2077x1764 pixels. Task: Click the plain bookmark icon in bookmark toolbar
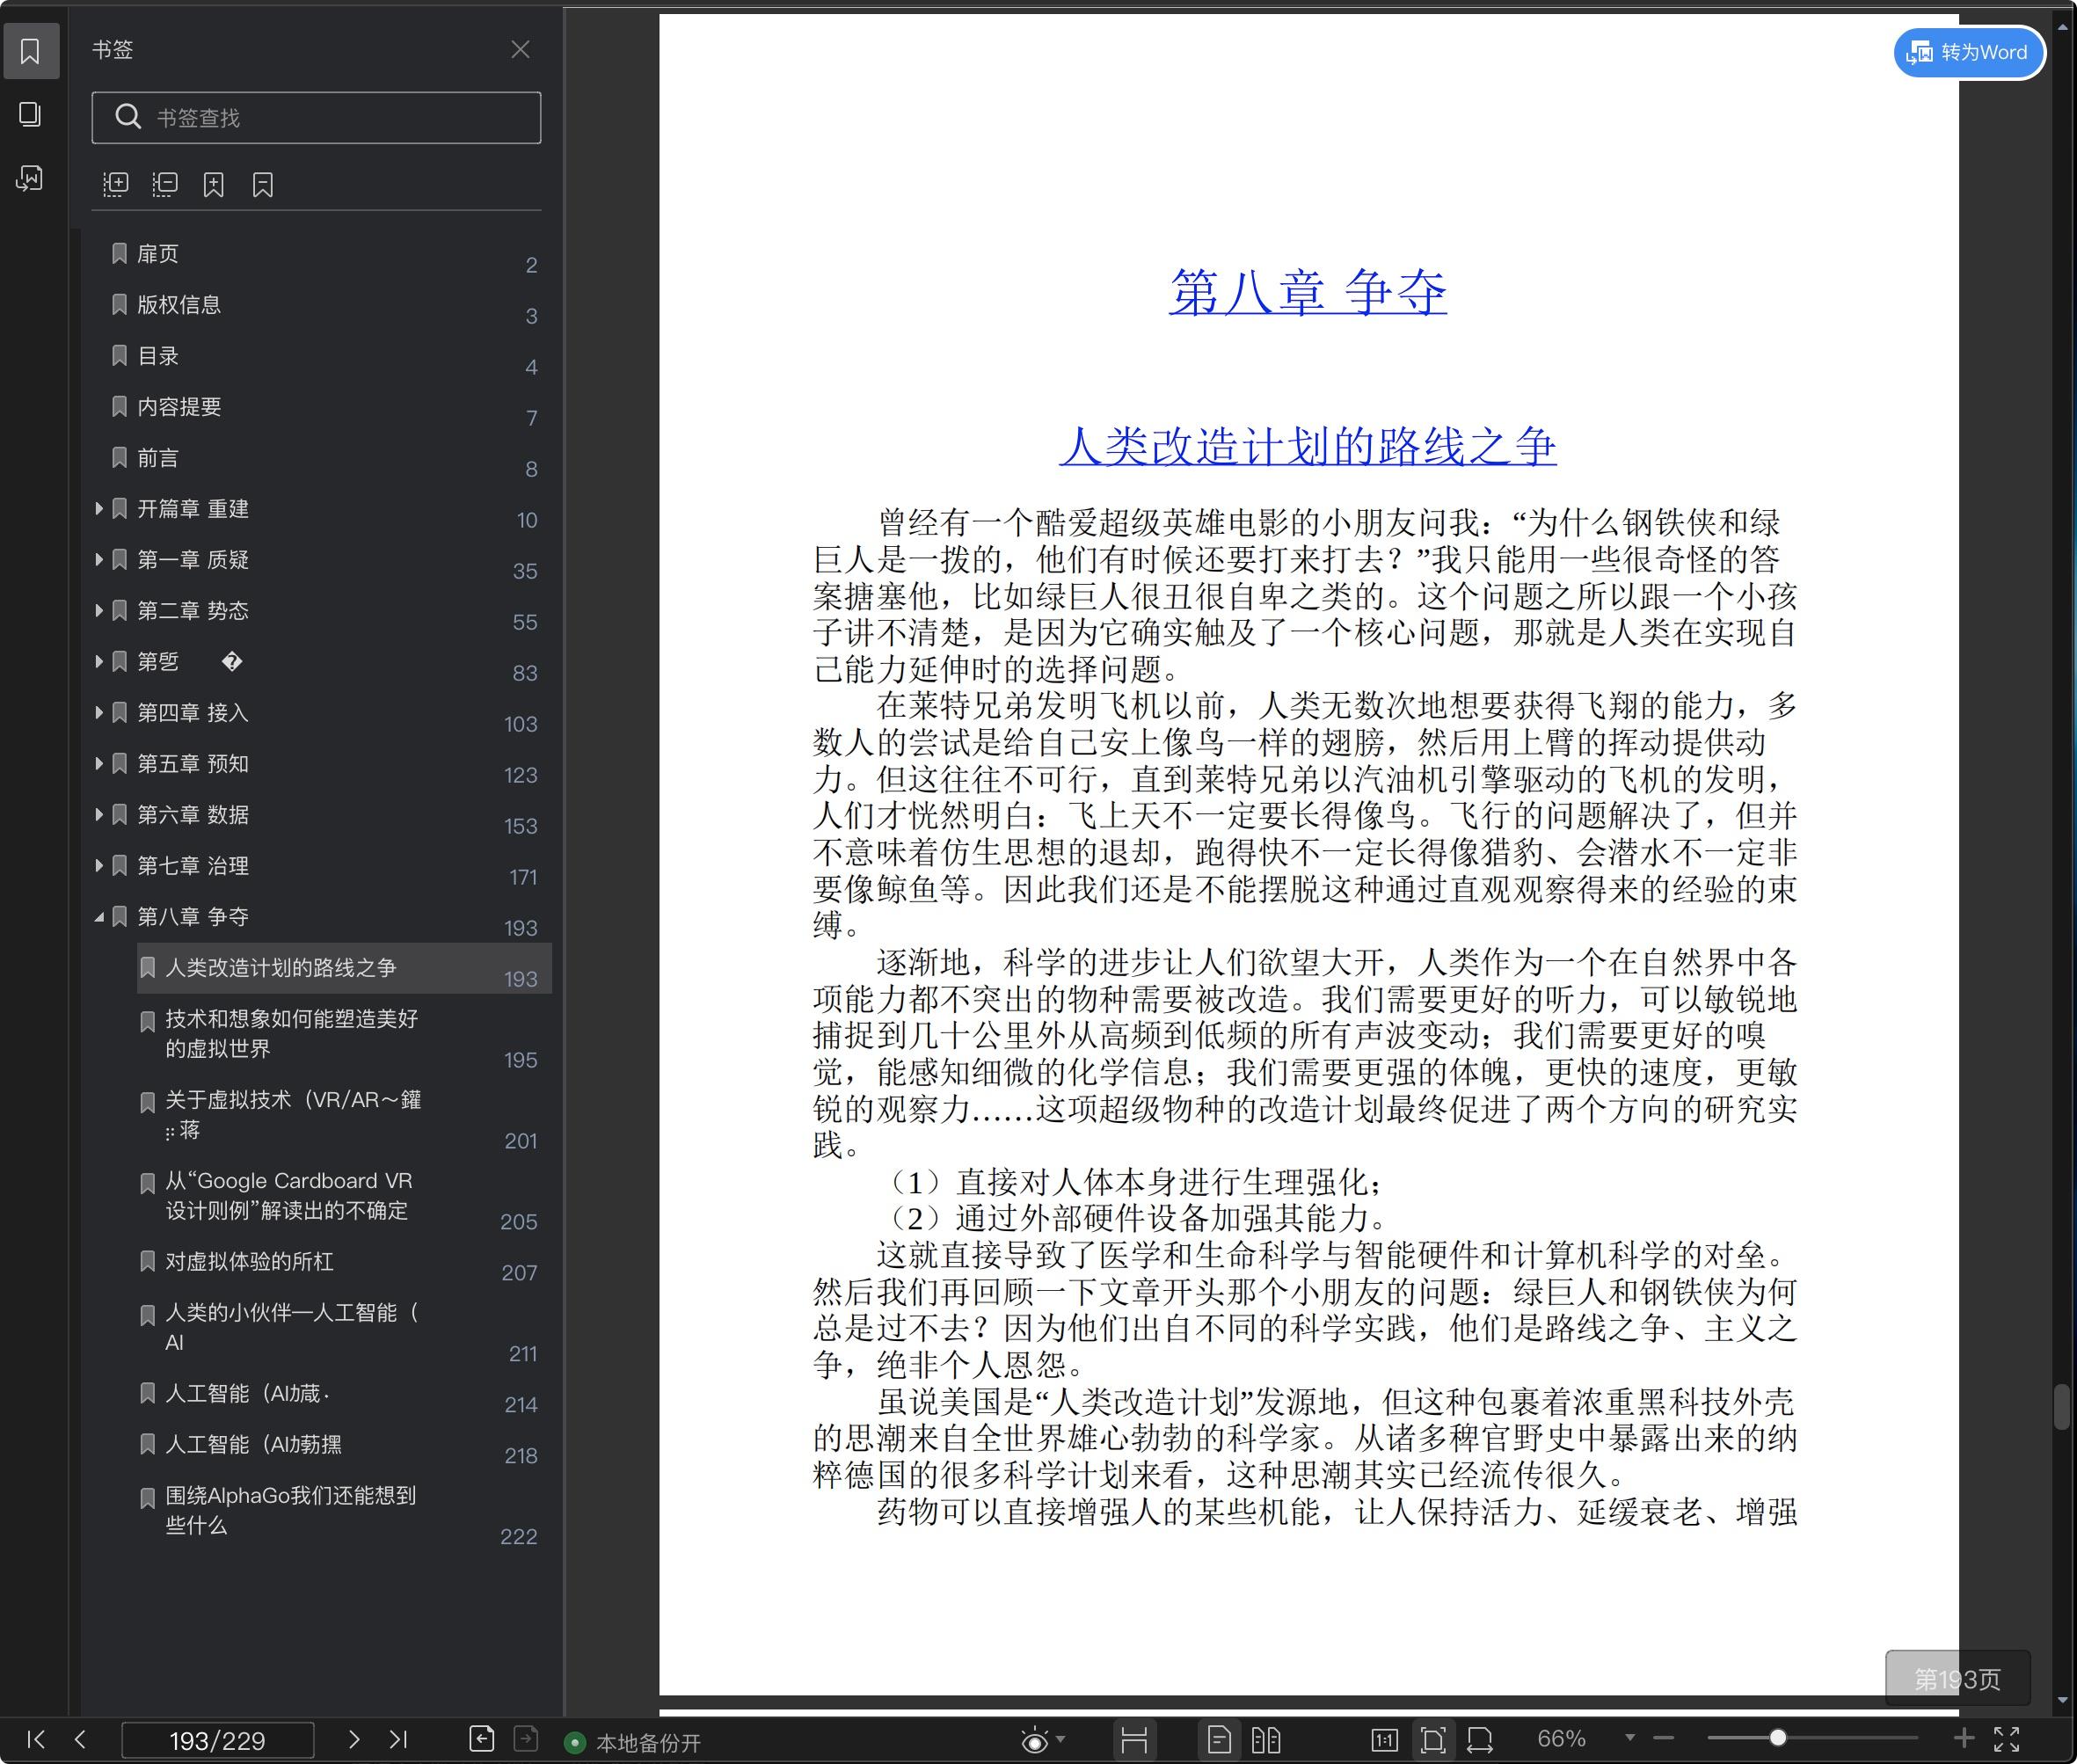263,184
